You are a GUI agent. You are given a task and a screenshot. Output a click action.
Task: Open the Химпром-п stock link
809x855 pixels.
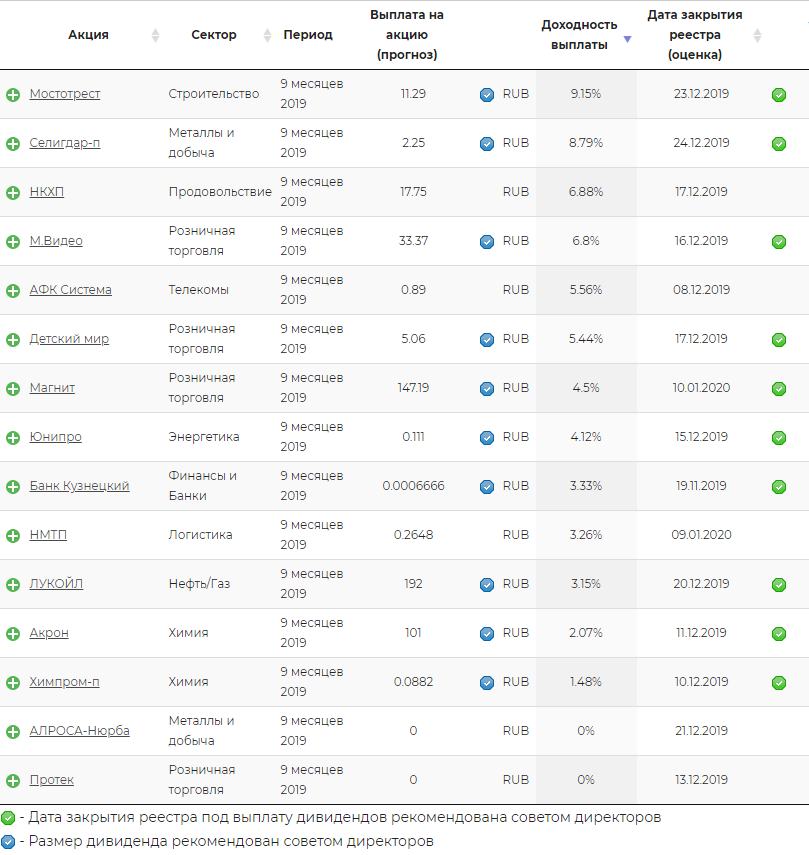pyautogui.click(x=64, y=682)
